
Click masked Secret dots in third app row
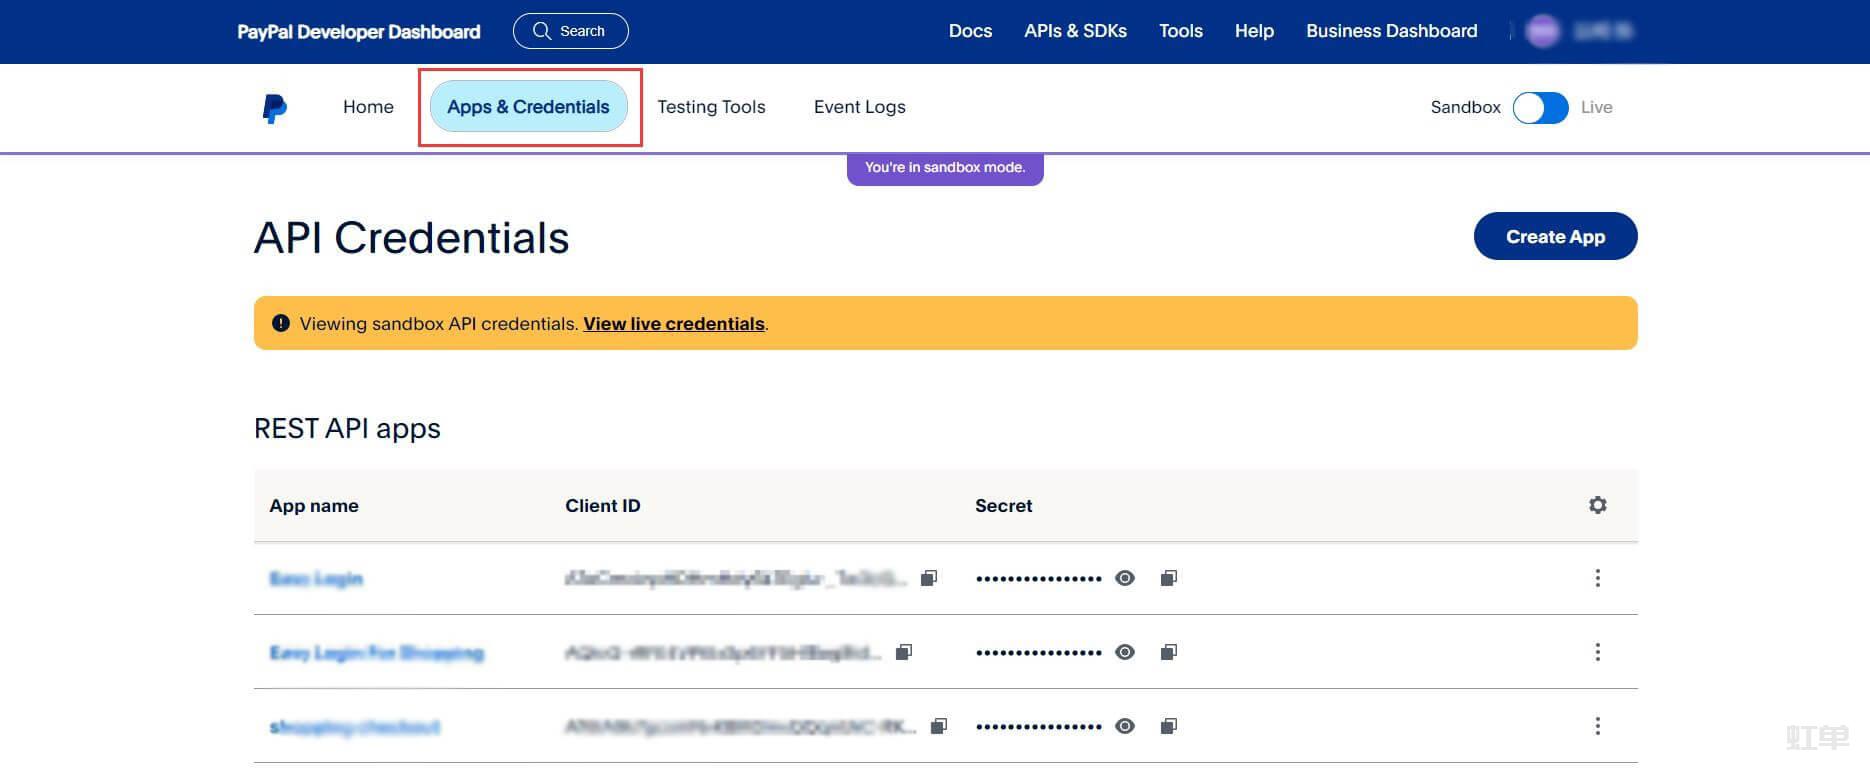(x=1039, y=727)
